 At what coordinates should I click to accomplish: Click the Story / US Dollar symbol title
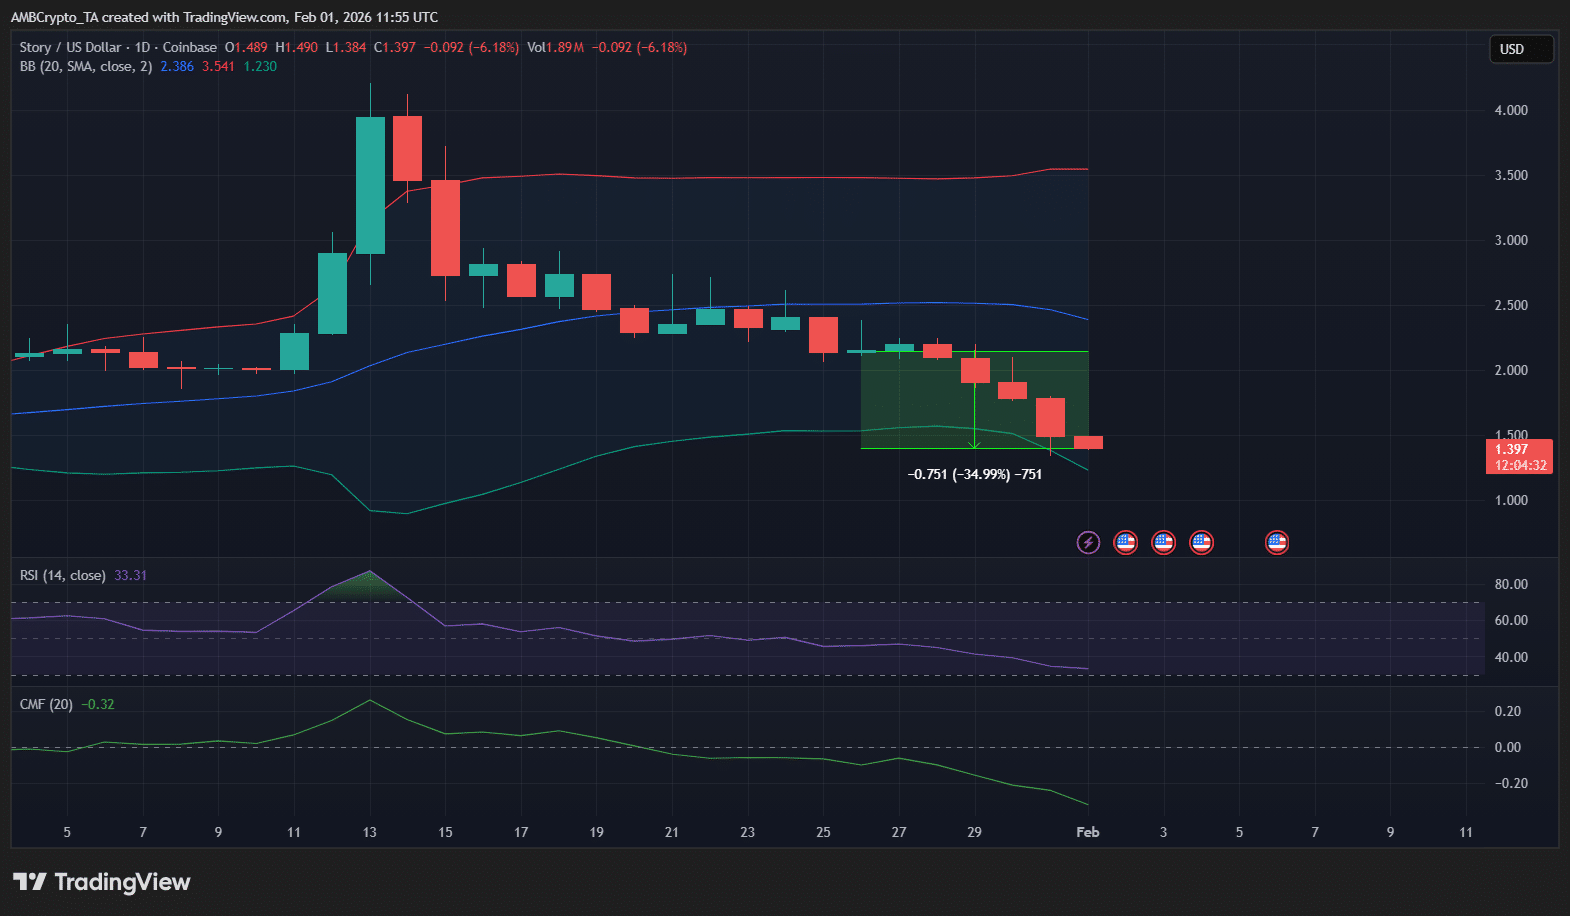point(70,47)
